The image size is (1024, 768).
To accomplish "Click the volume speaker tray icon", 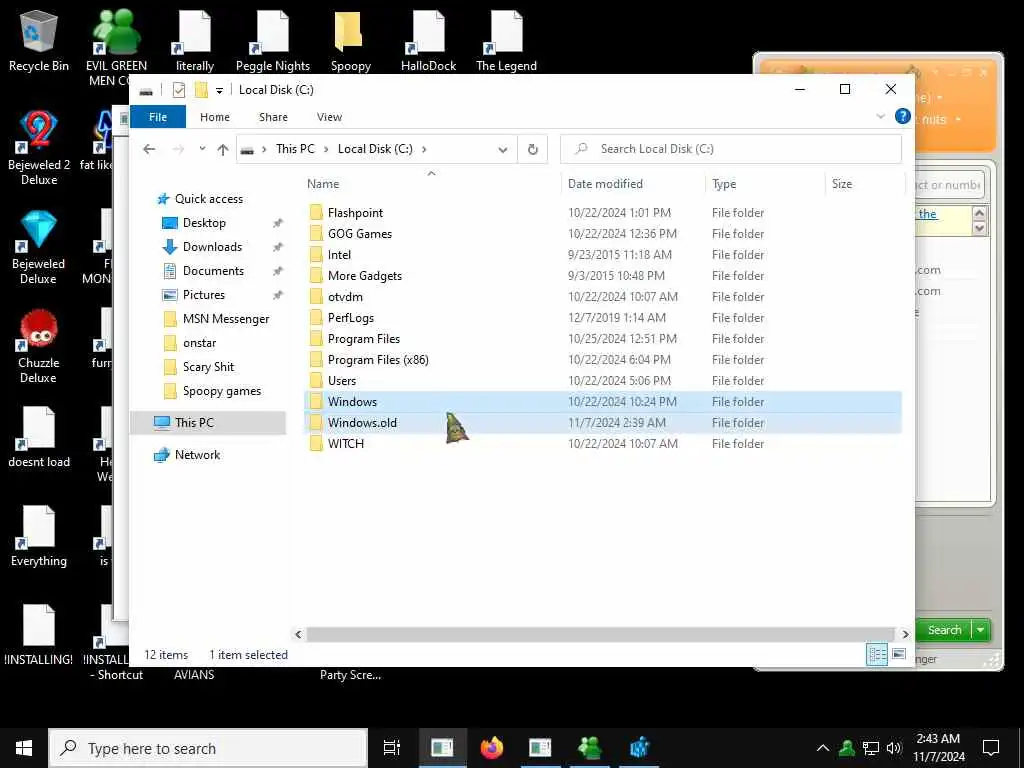I will 894,748.
